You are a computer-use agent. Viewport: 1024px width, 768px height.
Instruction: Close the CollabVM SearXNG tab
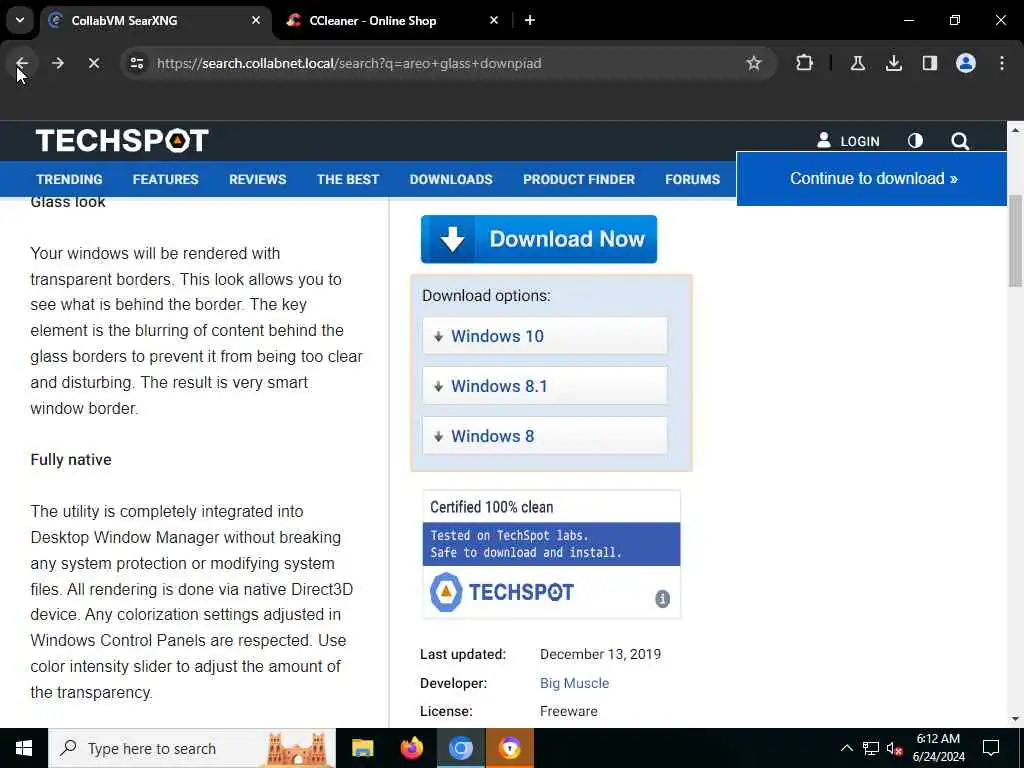coord(256,20)
